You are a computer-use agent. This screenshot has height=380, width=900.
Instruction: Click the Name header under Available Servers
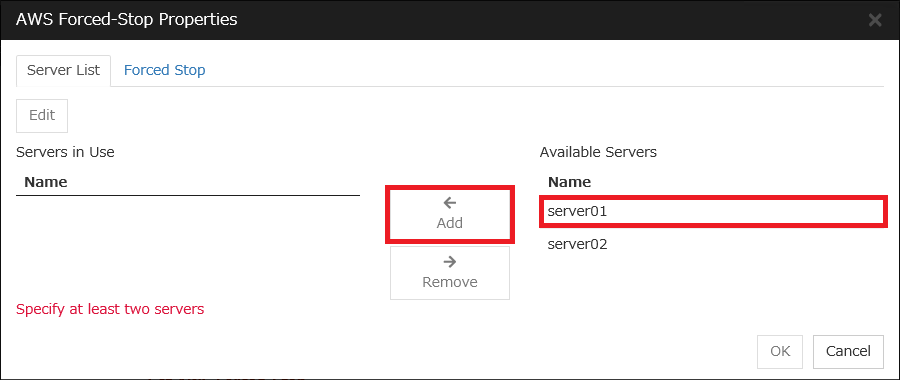click(x=569, y=183)
